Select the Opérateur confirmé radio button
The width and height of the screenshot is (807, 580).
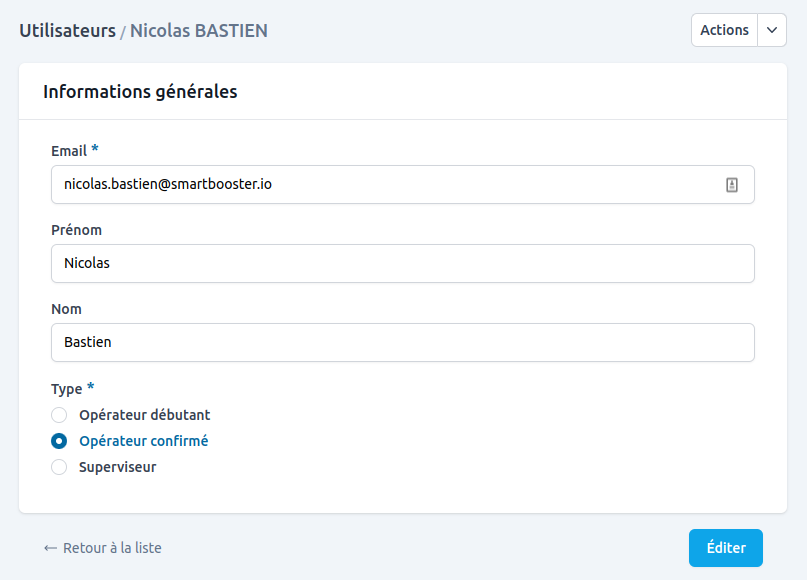pyautogui.click(x=59, y=441)
